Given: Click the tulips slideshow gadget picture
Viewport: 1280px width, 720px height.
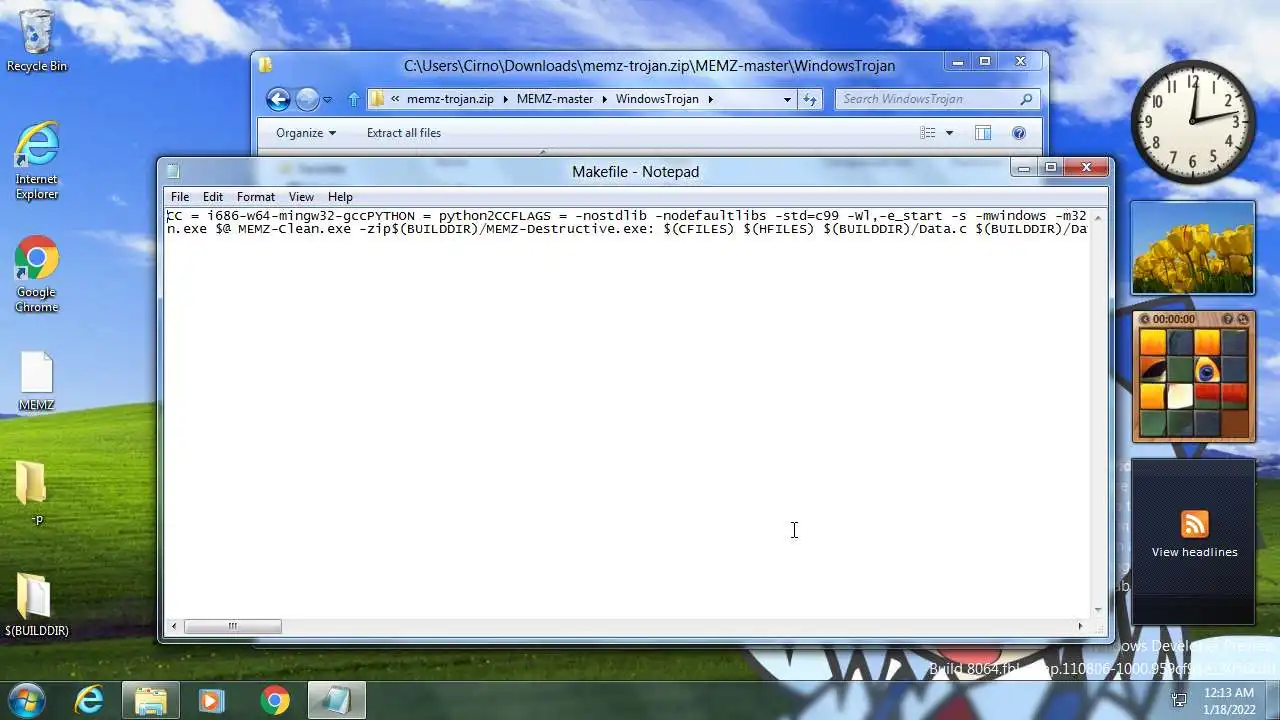Looking at the screenshot, I should (1193, 248).
